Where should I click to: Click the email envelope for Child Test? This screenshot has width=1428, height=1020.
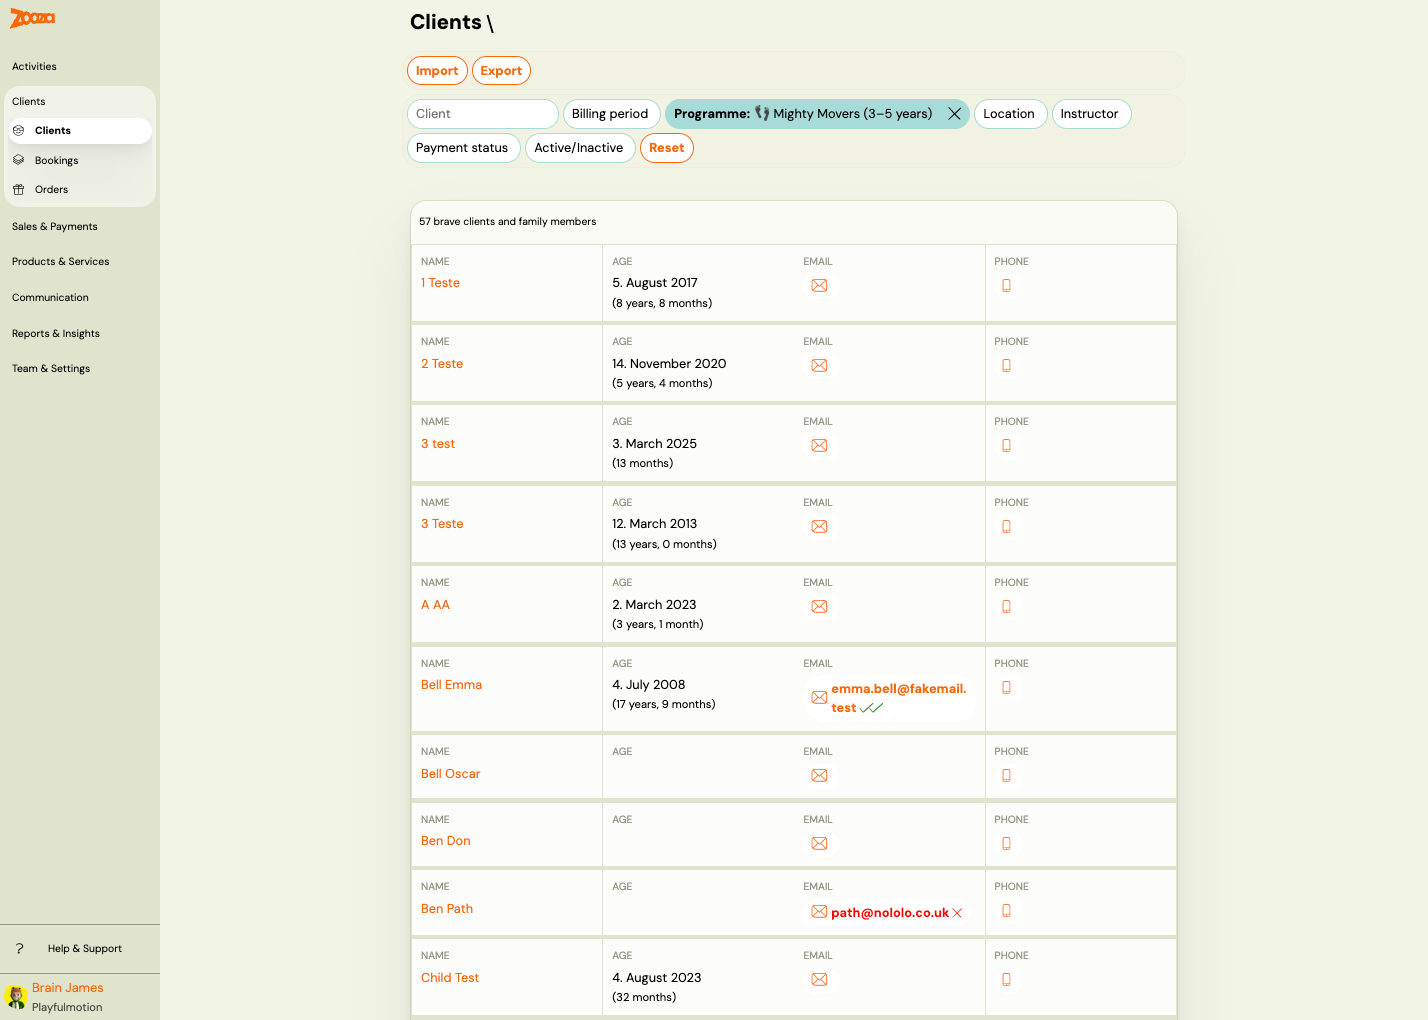pyautogui.click(x=819, y=979)
